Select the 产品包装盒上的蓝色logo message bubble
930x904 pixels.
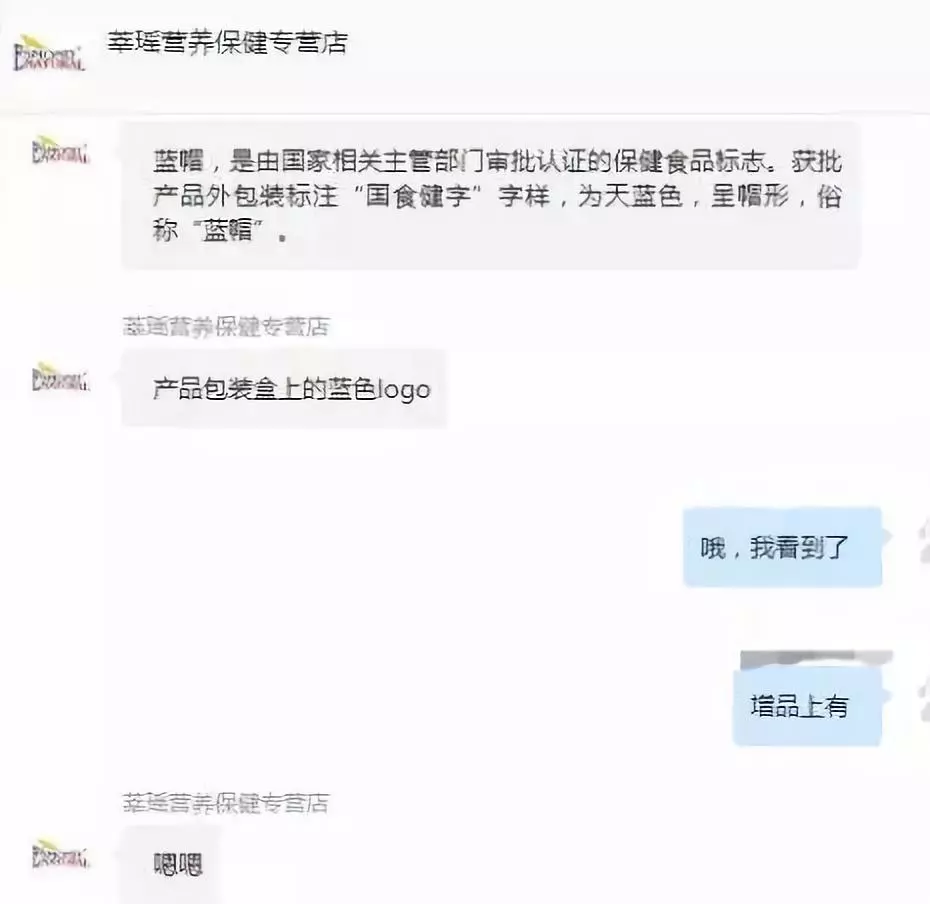(284, 389)
